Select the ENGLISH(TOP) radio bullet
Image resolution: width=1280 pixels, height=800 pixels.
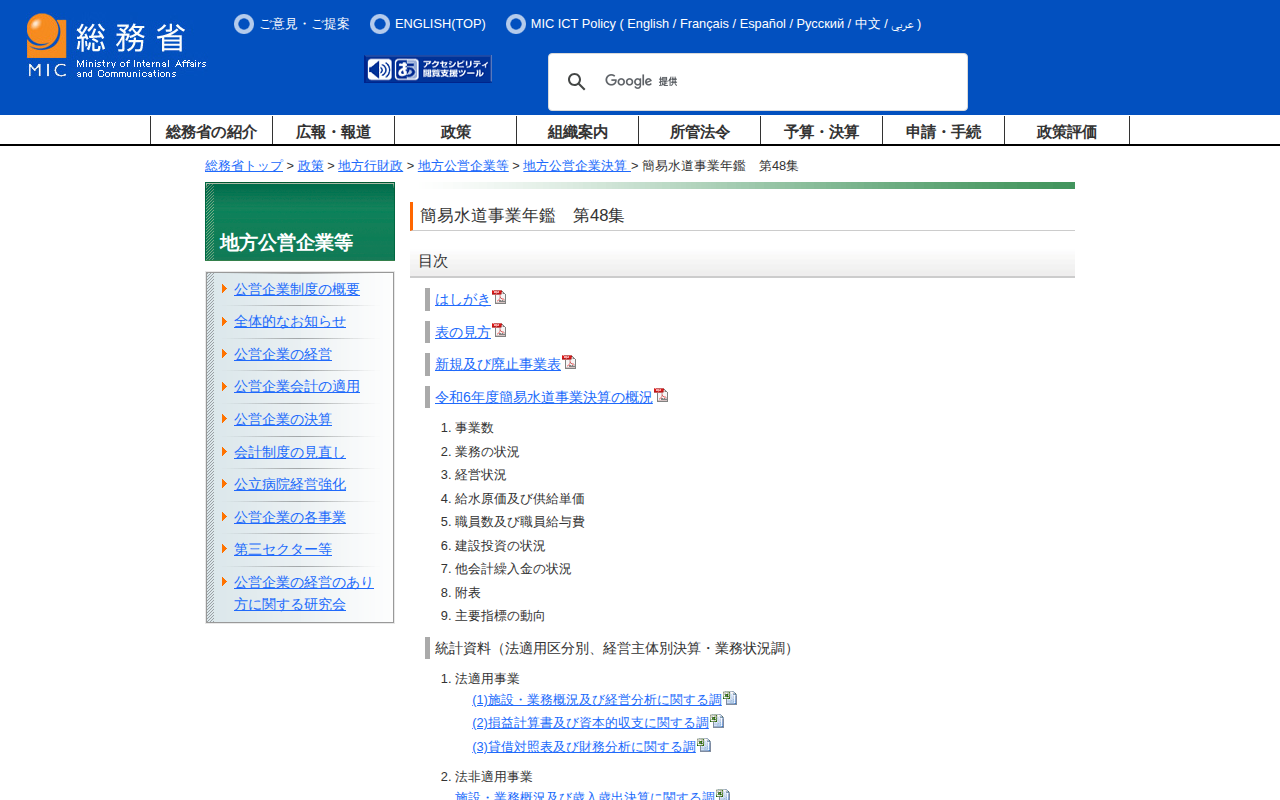(x=380, y=24)
